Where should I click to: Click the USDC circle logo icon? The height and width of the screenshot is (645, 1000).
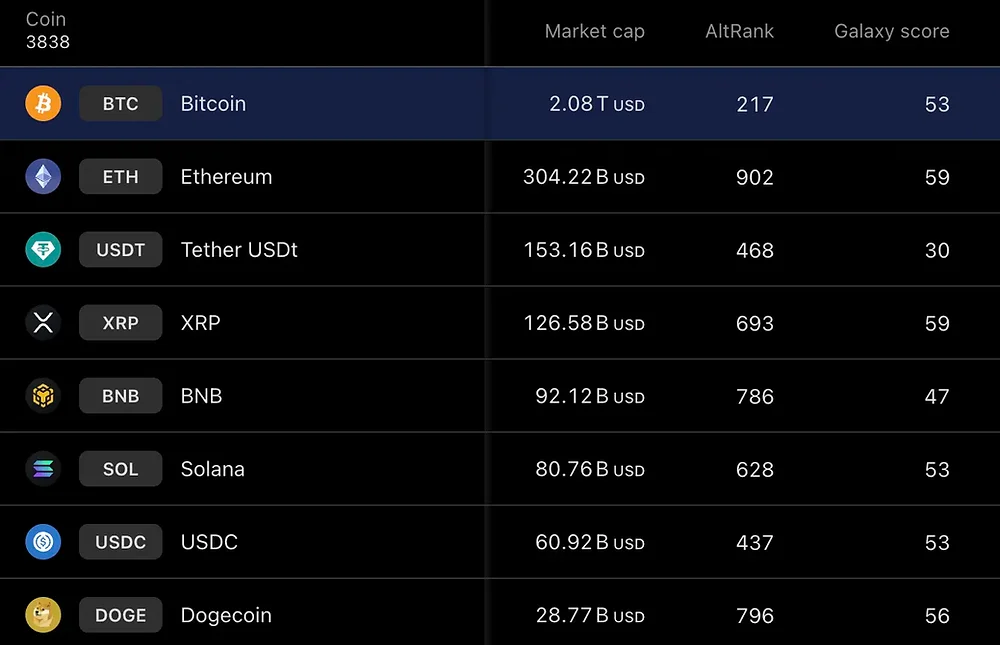point(42,541)
